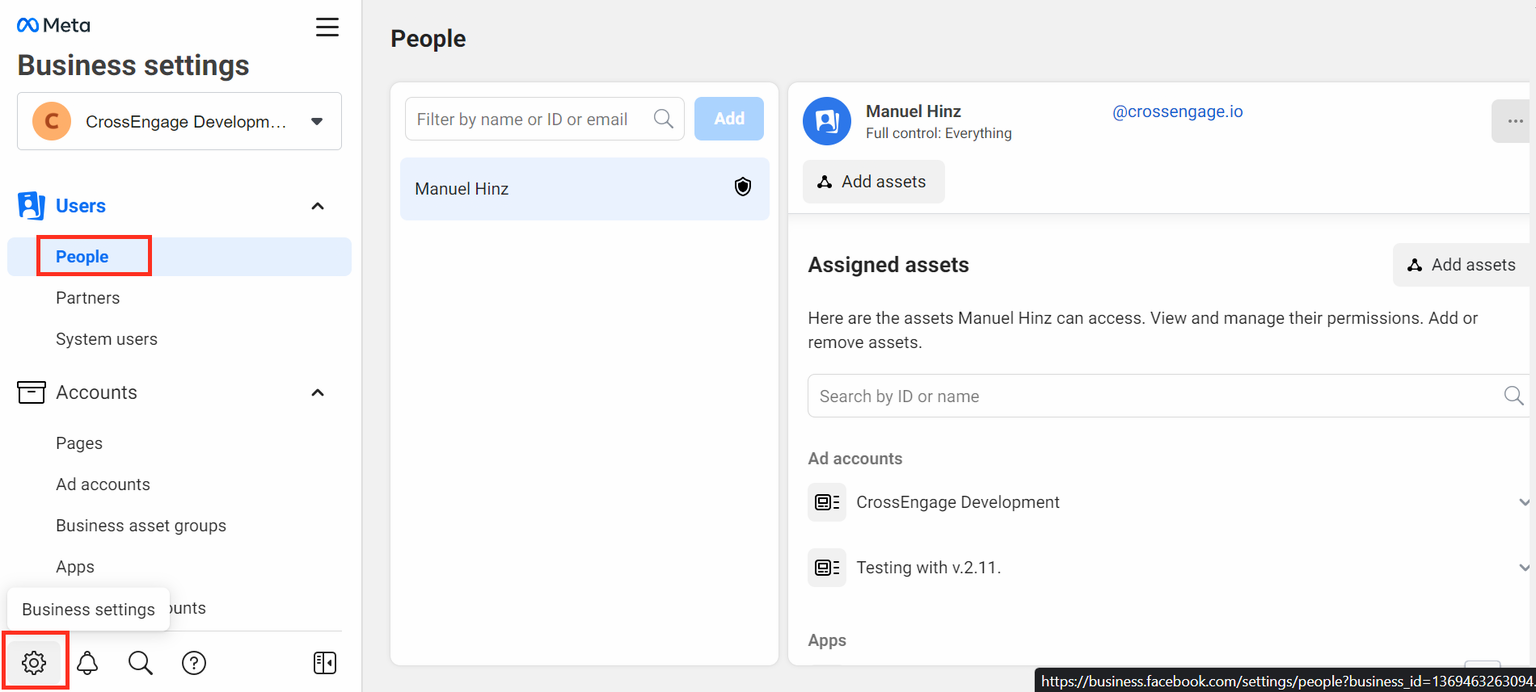Open the help question mark icon

click(194, 662)
